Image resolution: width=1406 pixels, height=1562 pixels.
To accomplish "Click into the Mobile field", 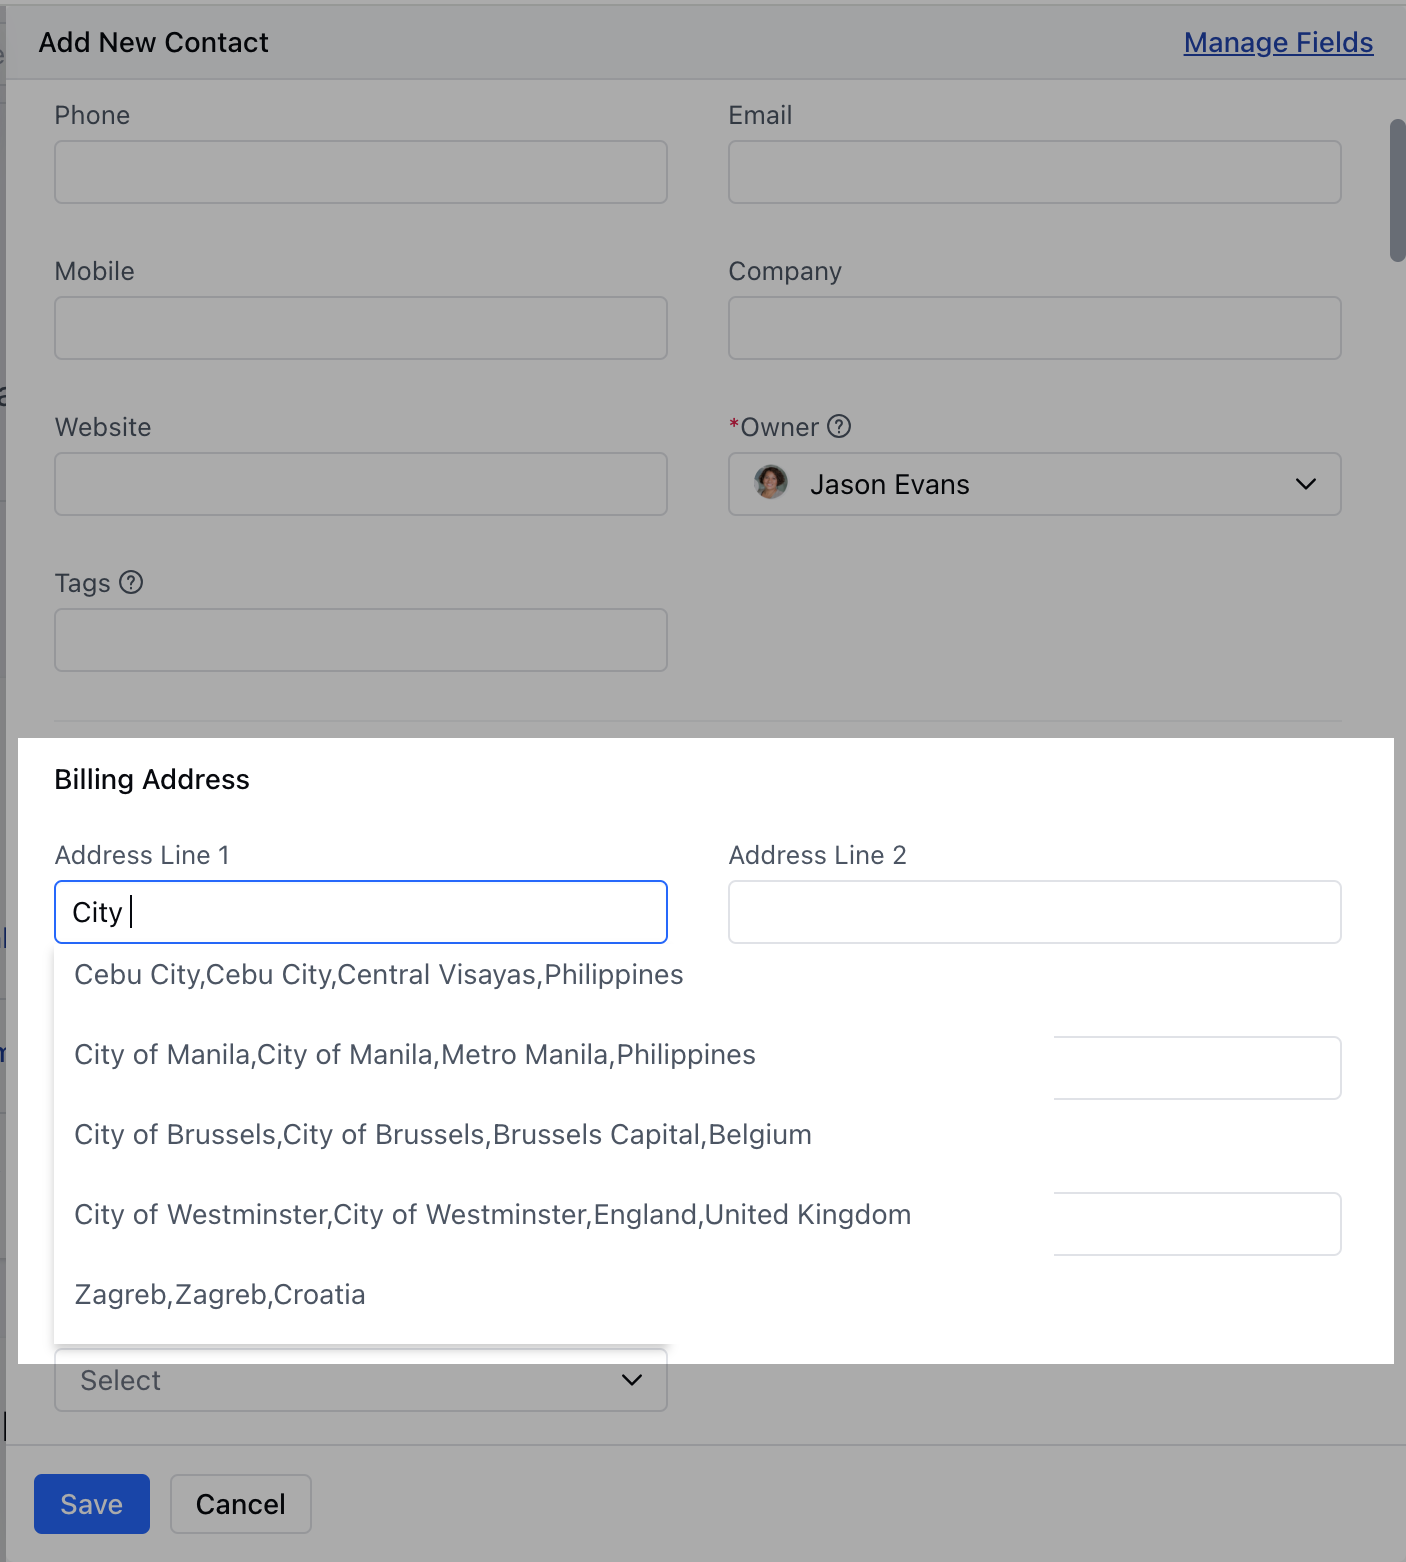I will pos(361,328).
